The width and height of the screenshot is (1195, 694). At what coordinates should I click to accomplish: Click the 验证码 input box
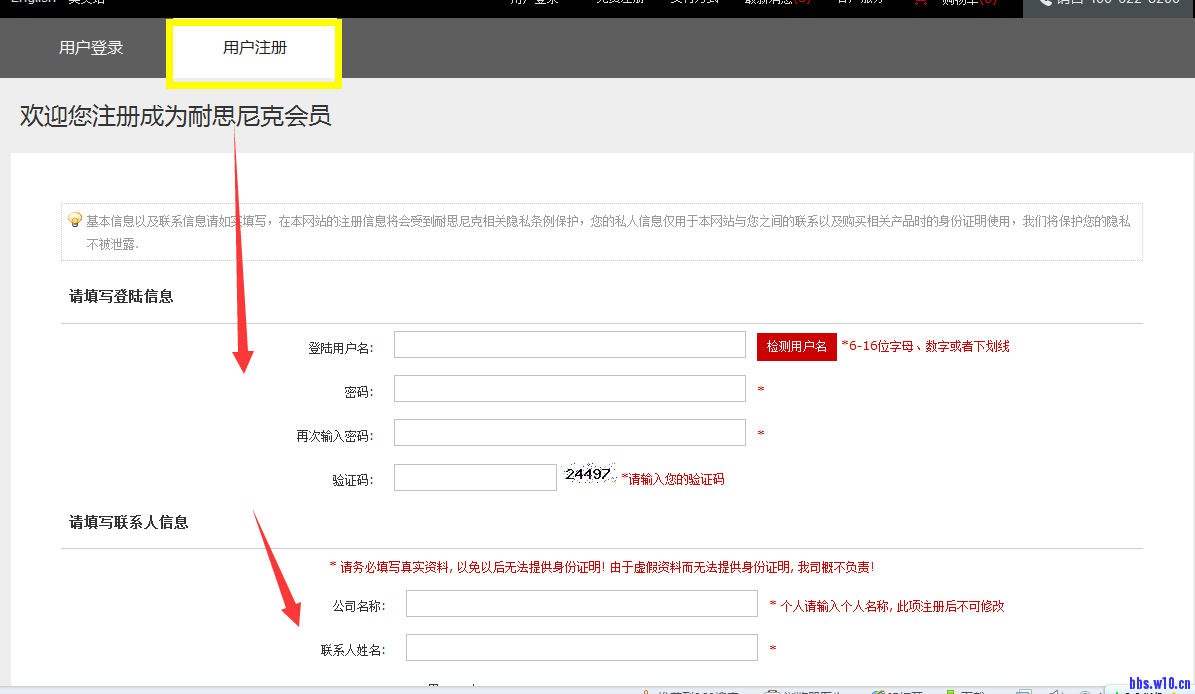point(475,478)
